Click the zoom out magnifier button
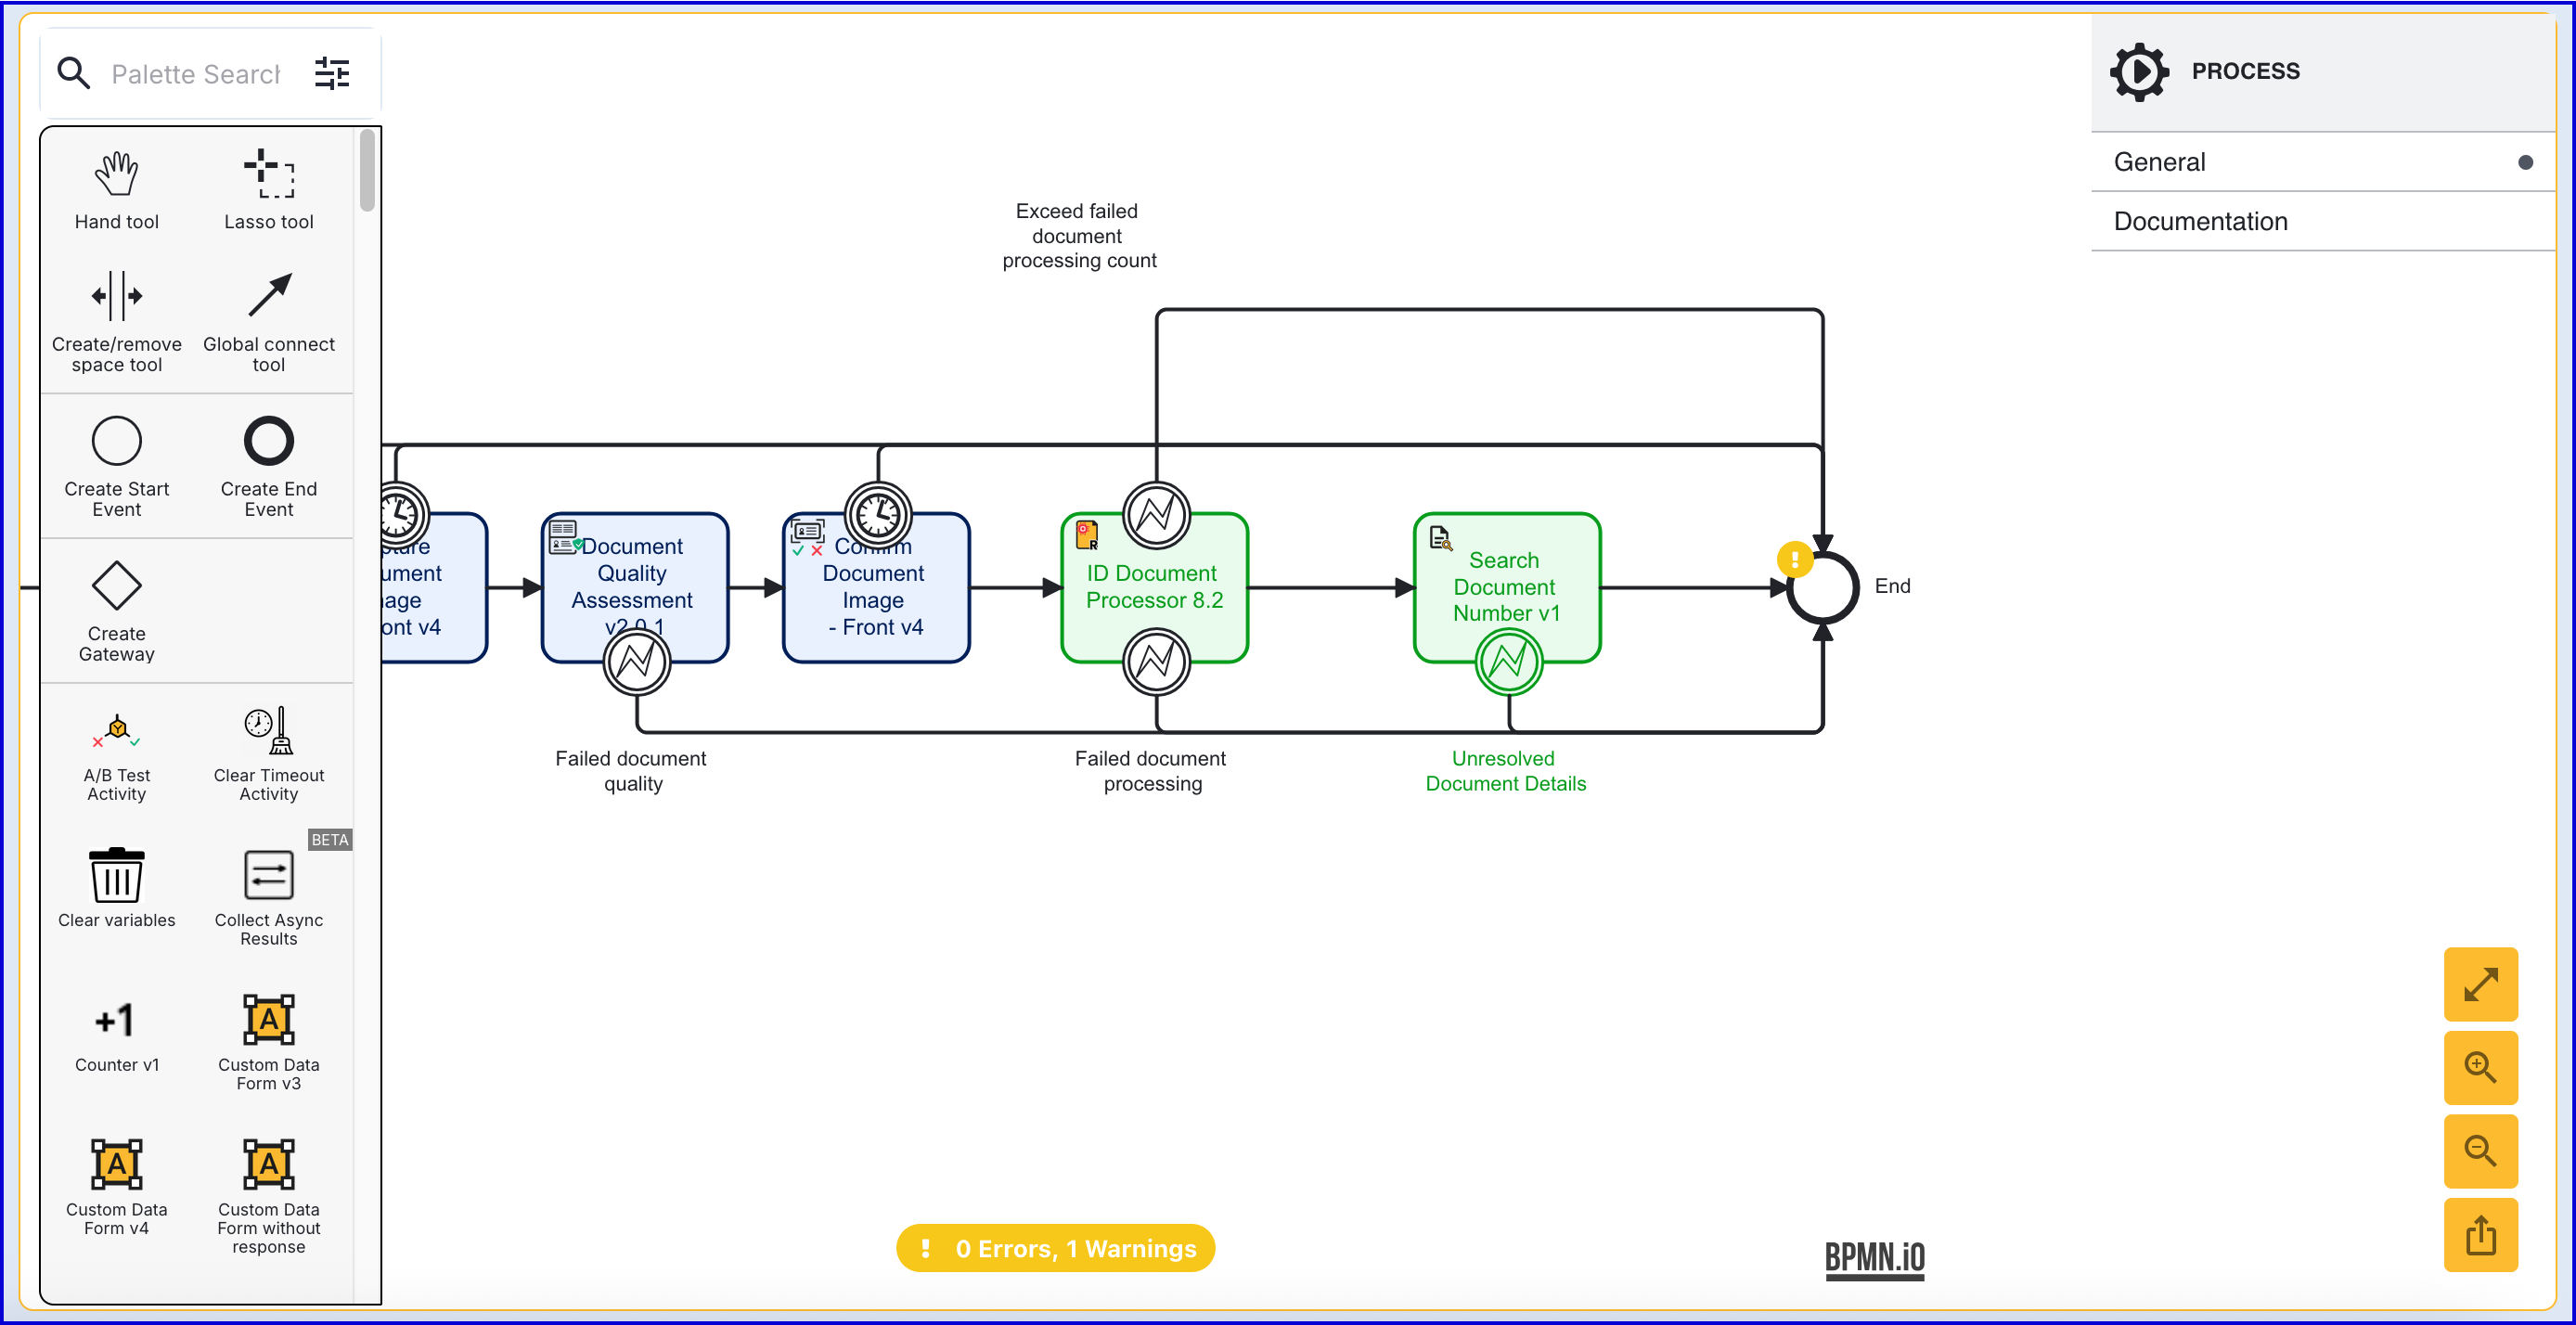Viewport: 2576px width, 1325px height. [2480, 1151]
